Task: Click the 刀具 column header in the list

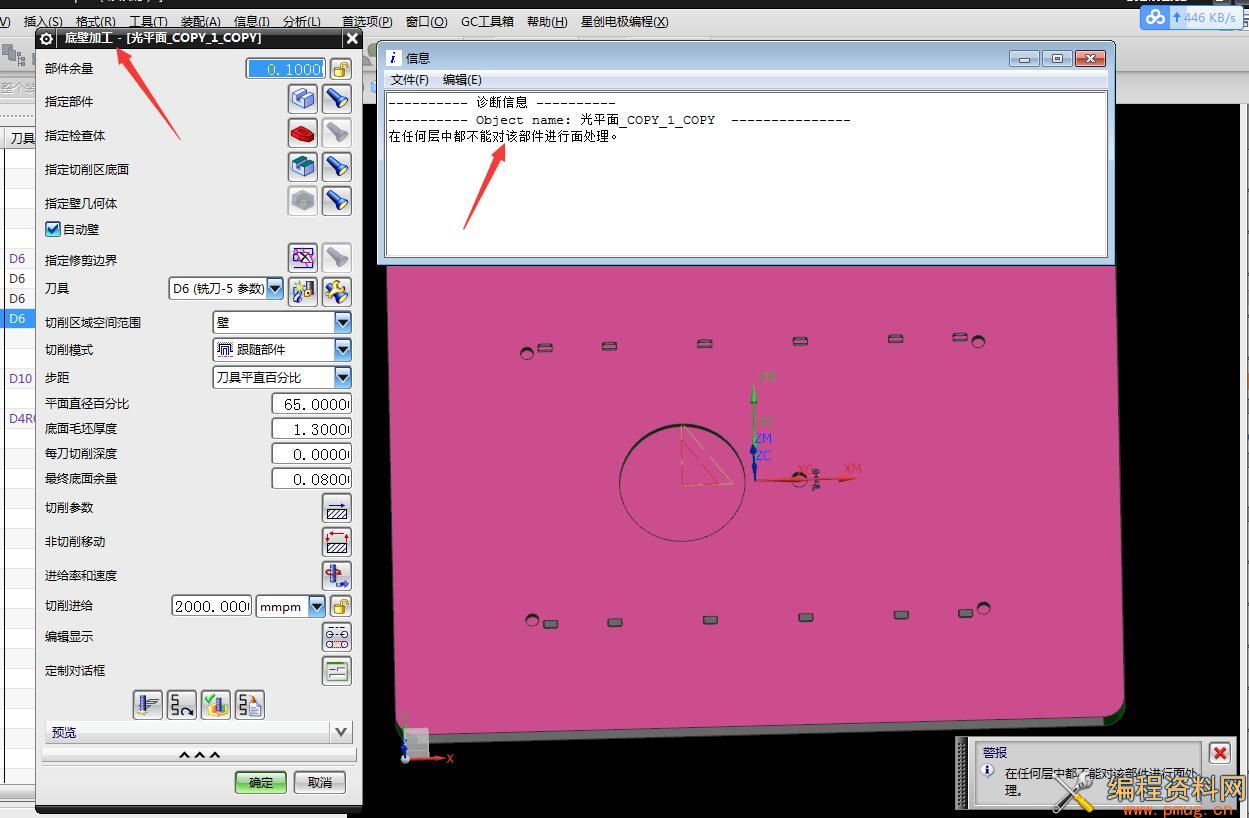Action: pos(21,139)
